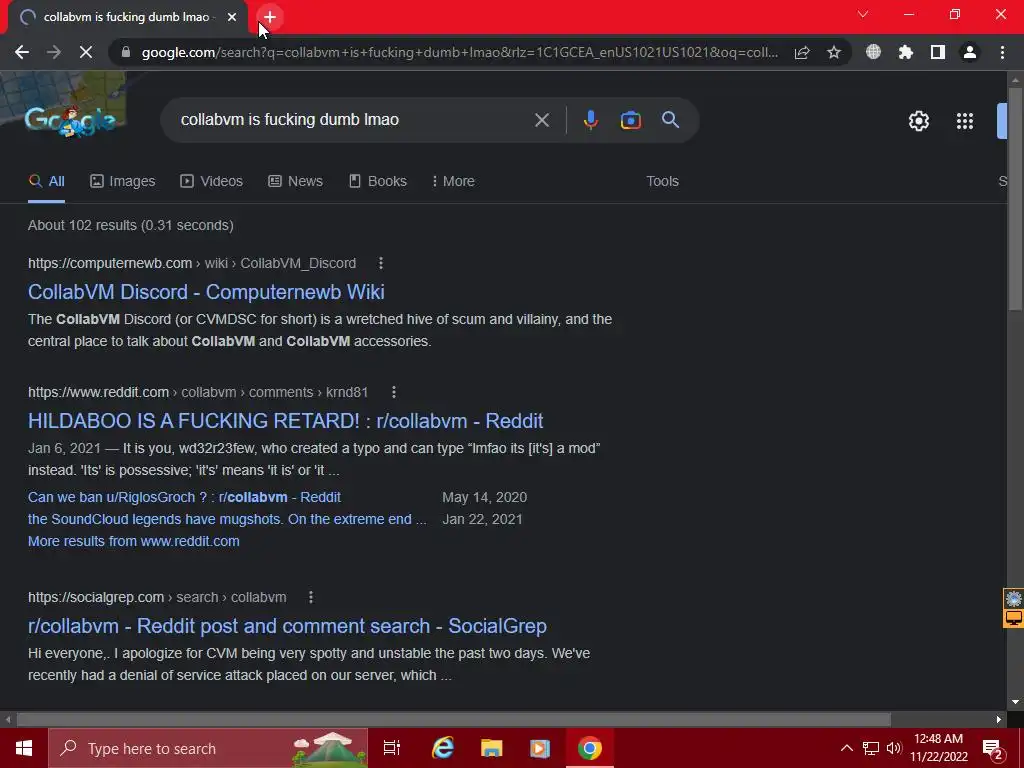The width and height of the screenshot is (1024, 768).
Task: Open Task View on the taskbar
Action: coord(392,748)
